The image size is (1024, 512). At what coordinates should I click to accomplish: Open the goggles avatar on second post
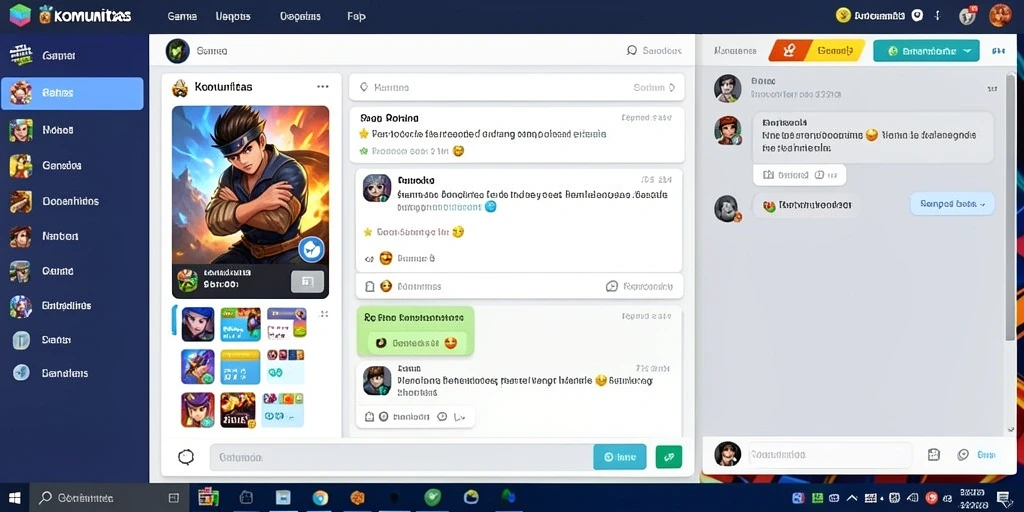pos(377,188)
